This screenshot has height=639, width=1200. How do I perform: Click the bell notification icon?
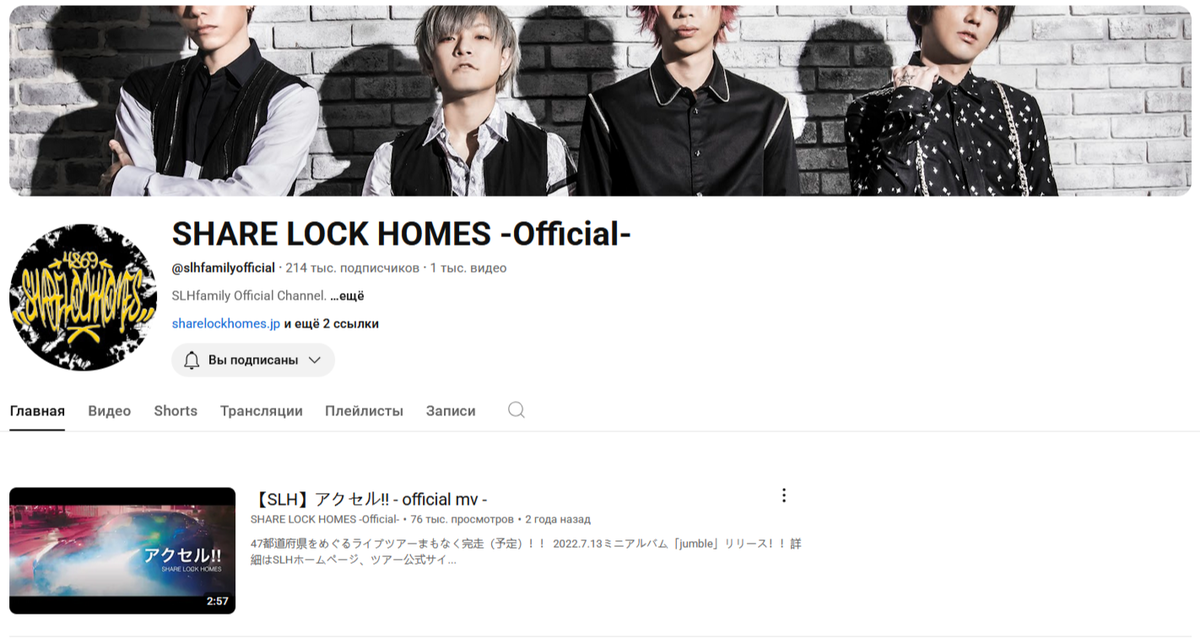click(x=192, y=360)
